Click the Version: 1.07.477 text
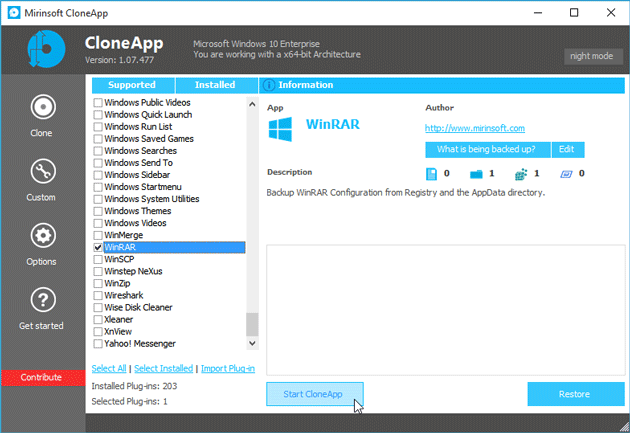 pos(119,60)
